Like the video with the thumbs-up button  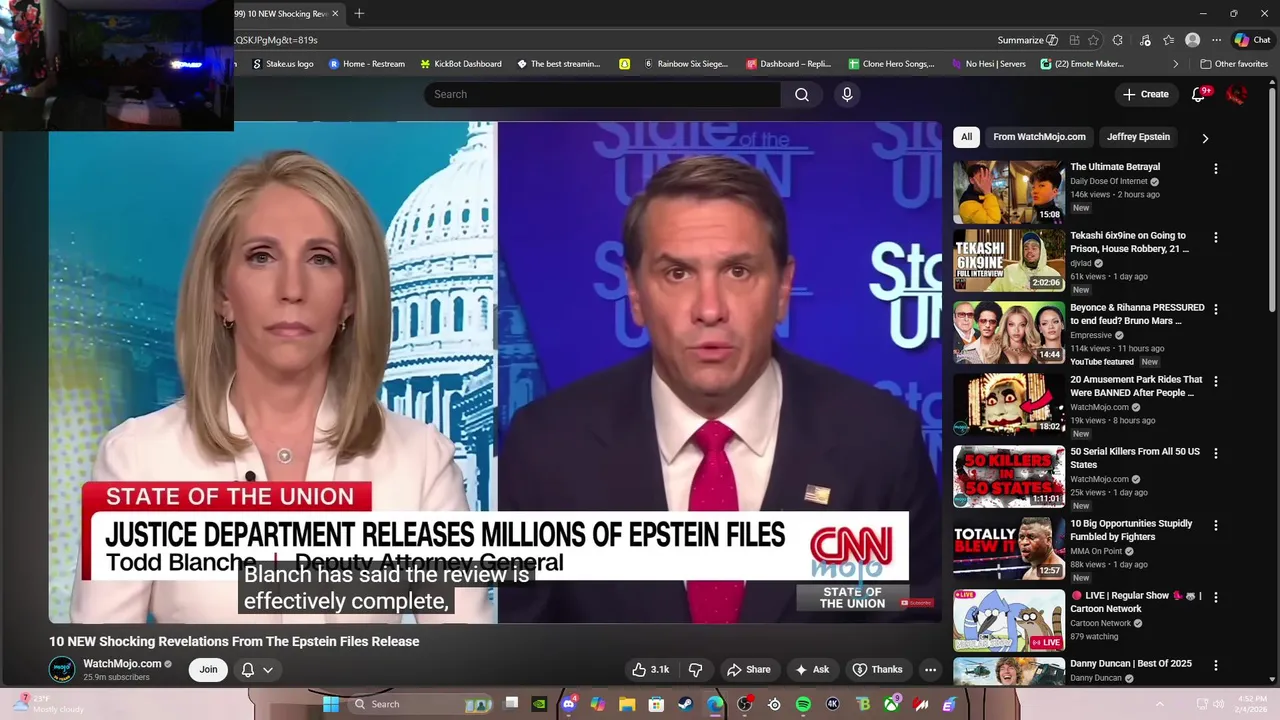click(650, 670)
